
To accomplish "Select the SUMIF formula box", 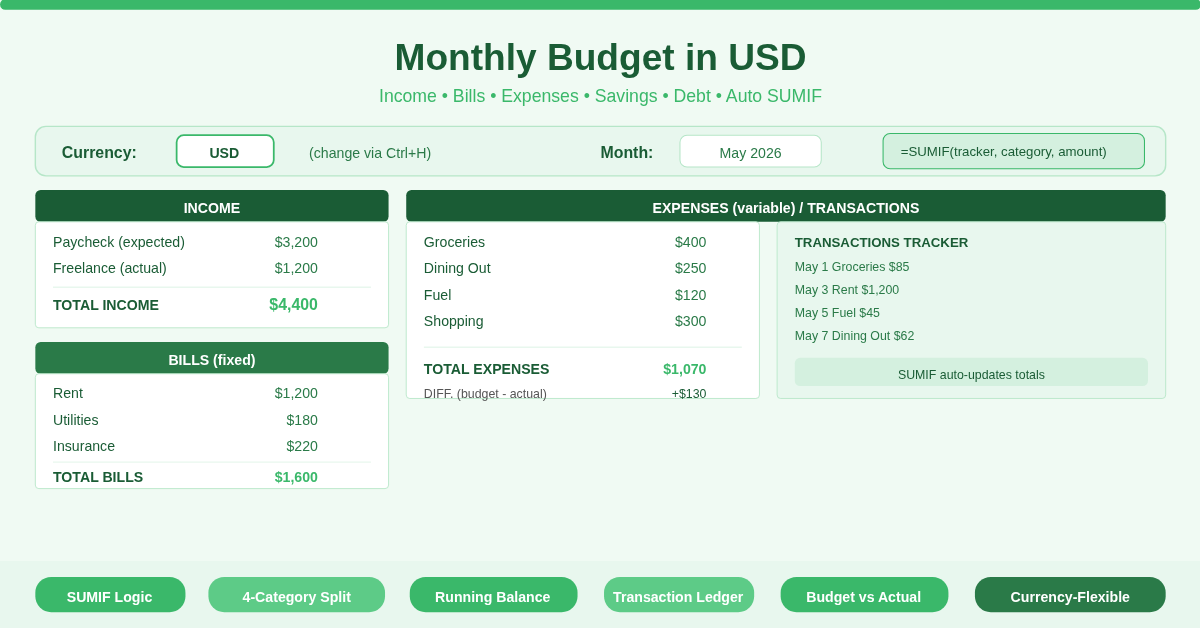I will [1013, 151].
